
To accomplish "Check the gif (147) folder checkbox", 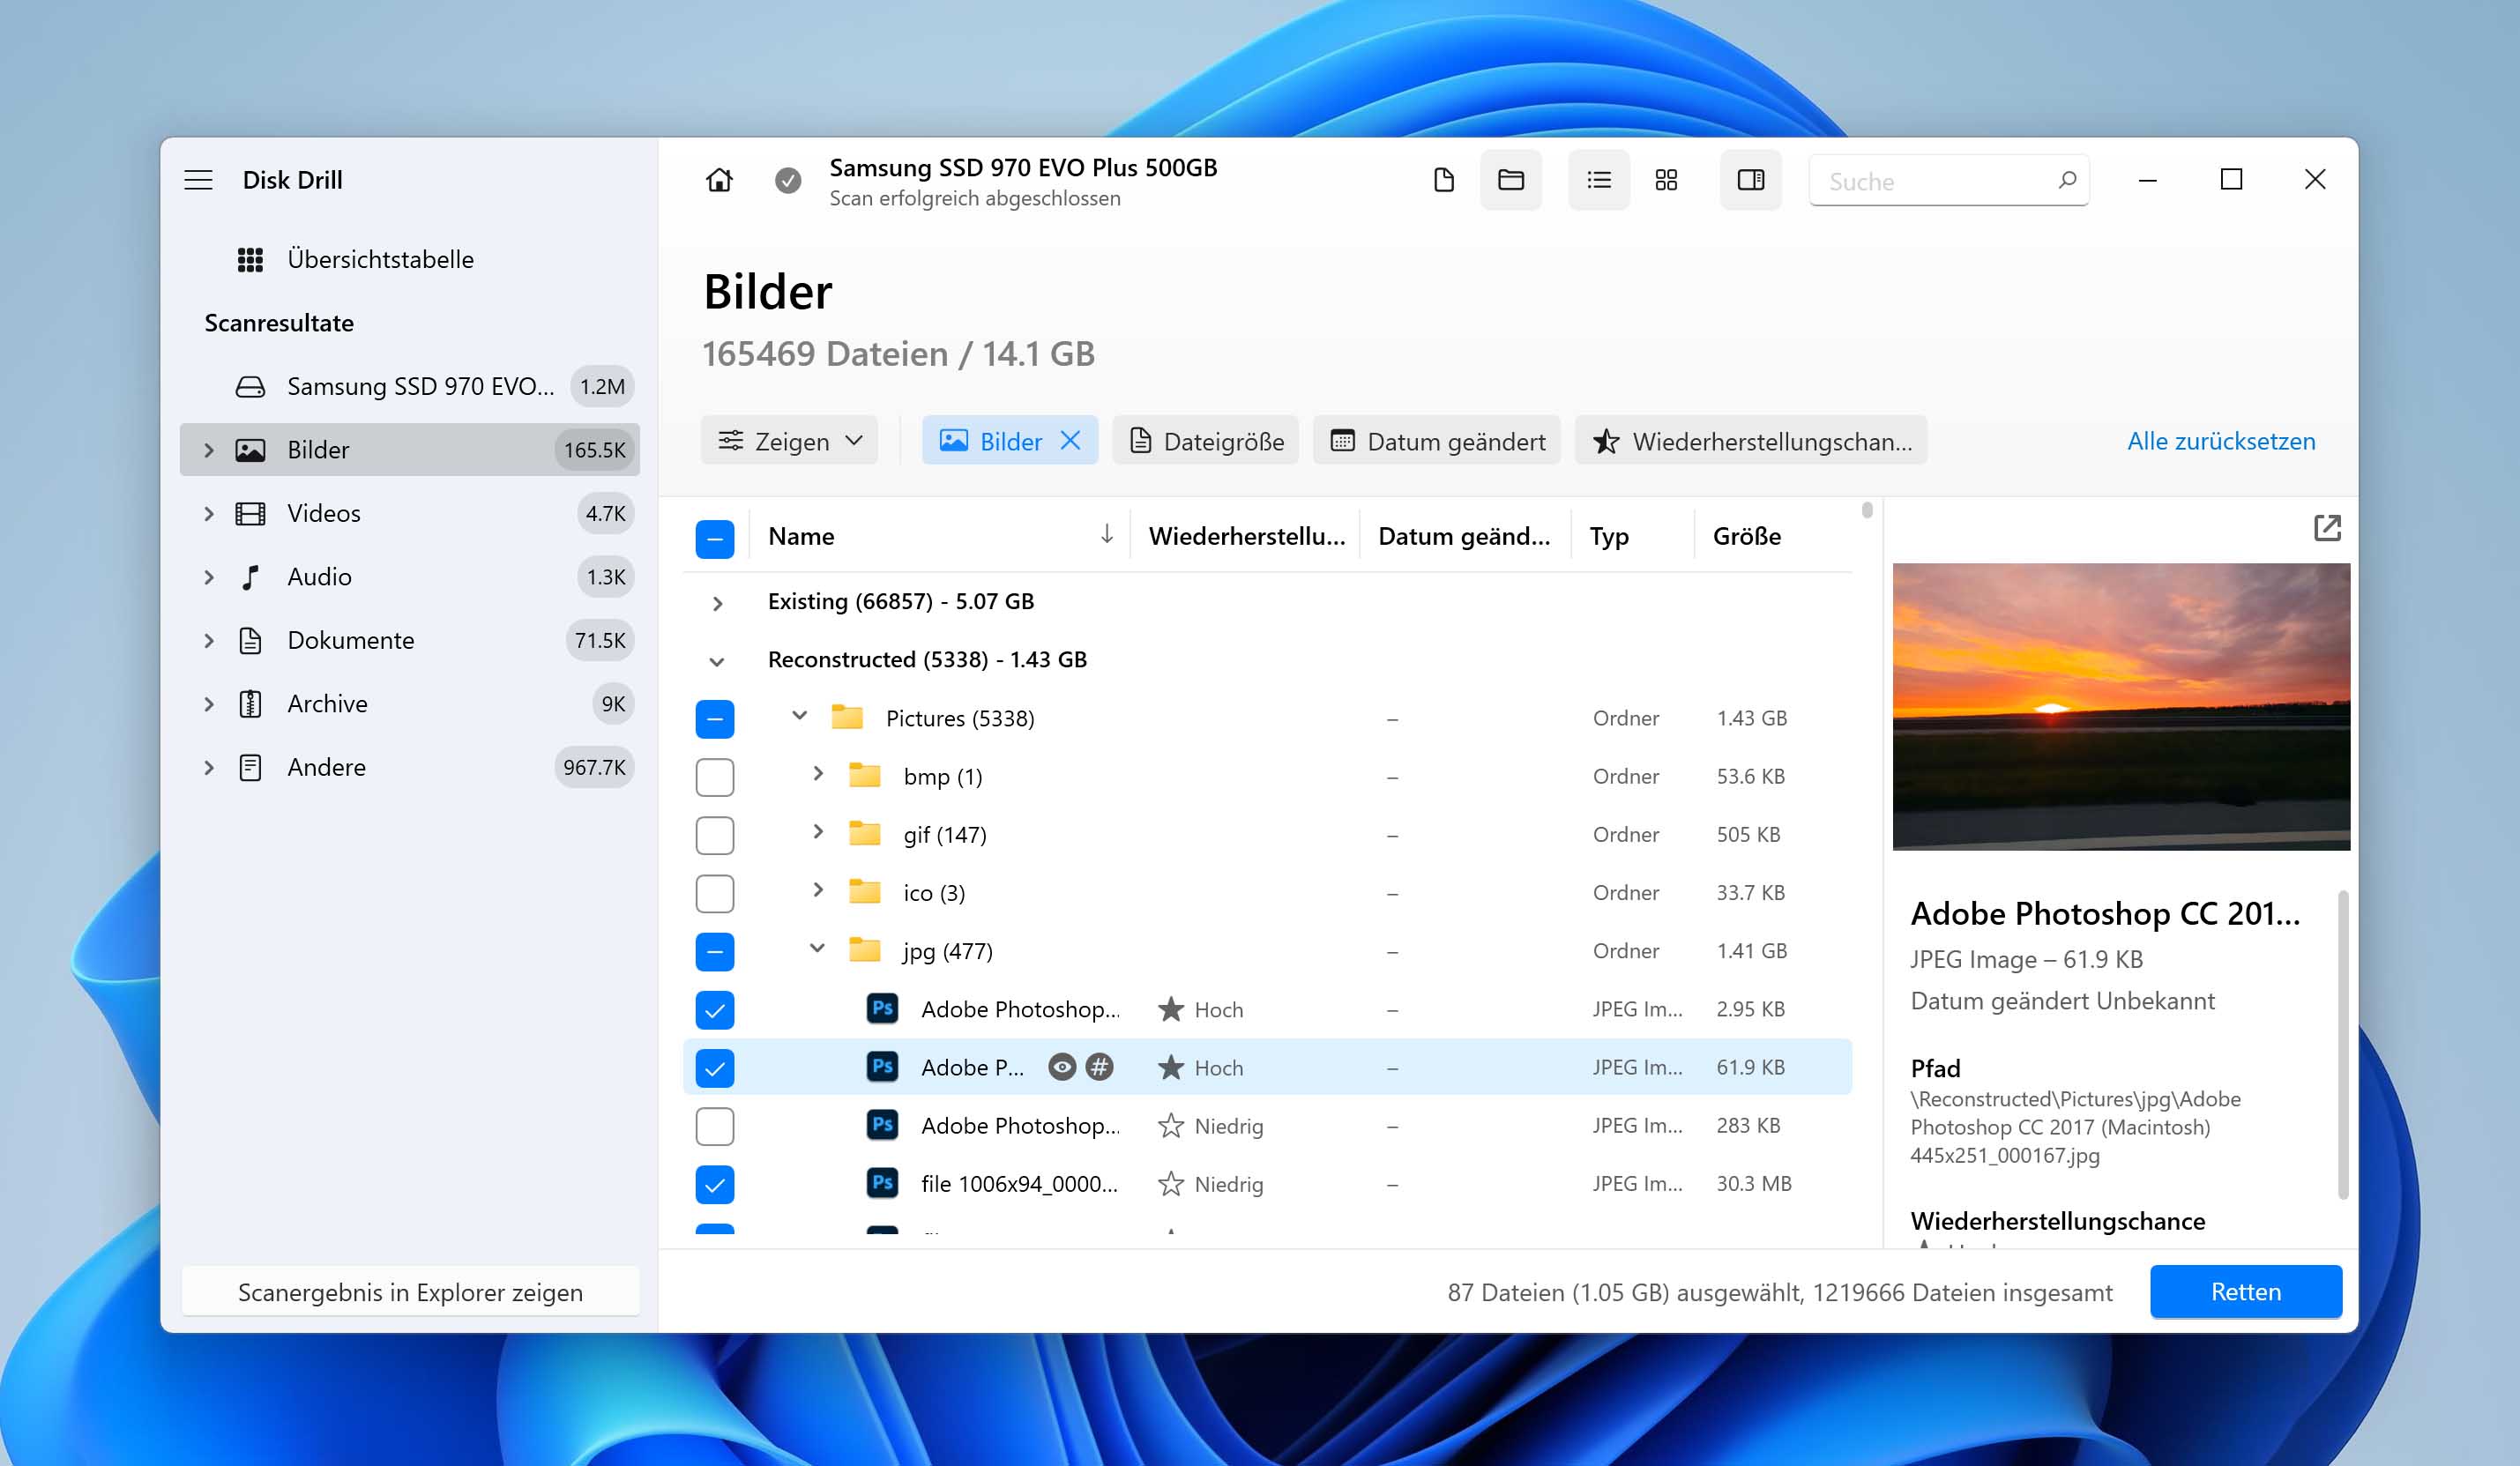I will coord(714,835).
